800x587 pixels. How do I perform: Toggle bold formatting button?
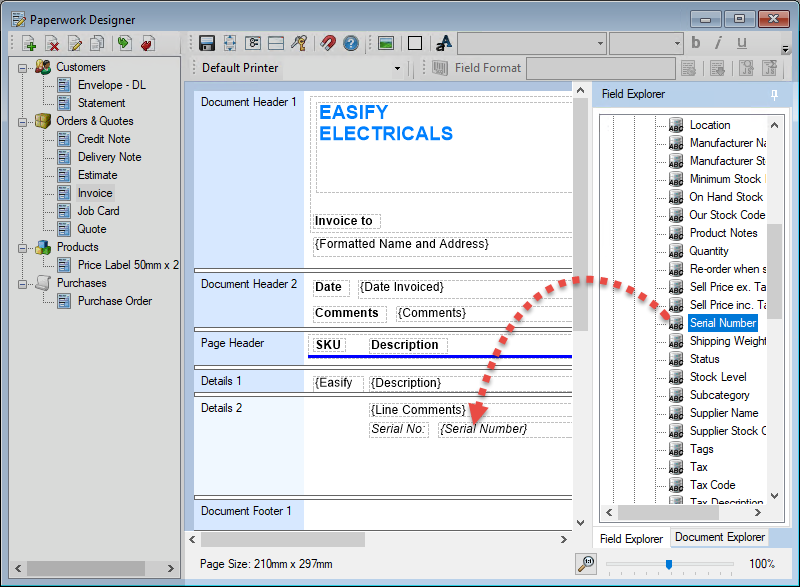click(696, 43)
